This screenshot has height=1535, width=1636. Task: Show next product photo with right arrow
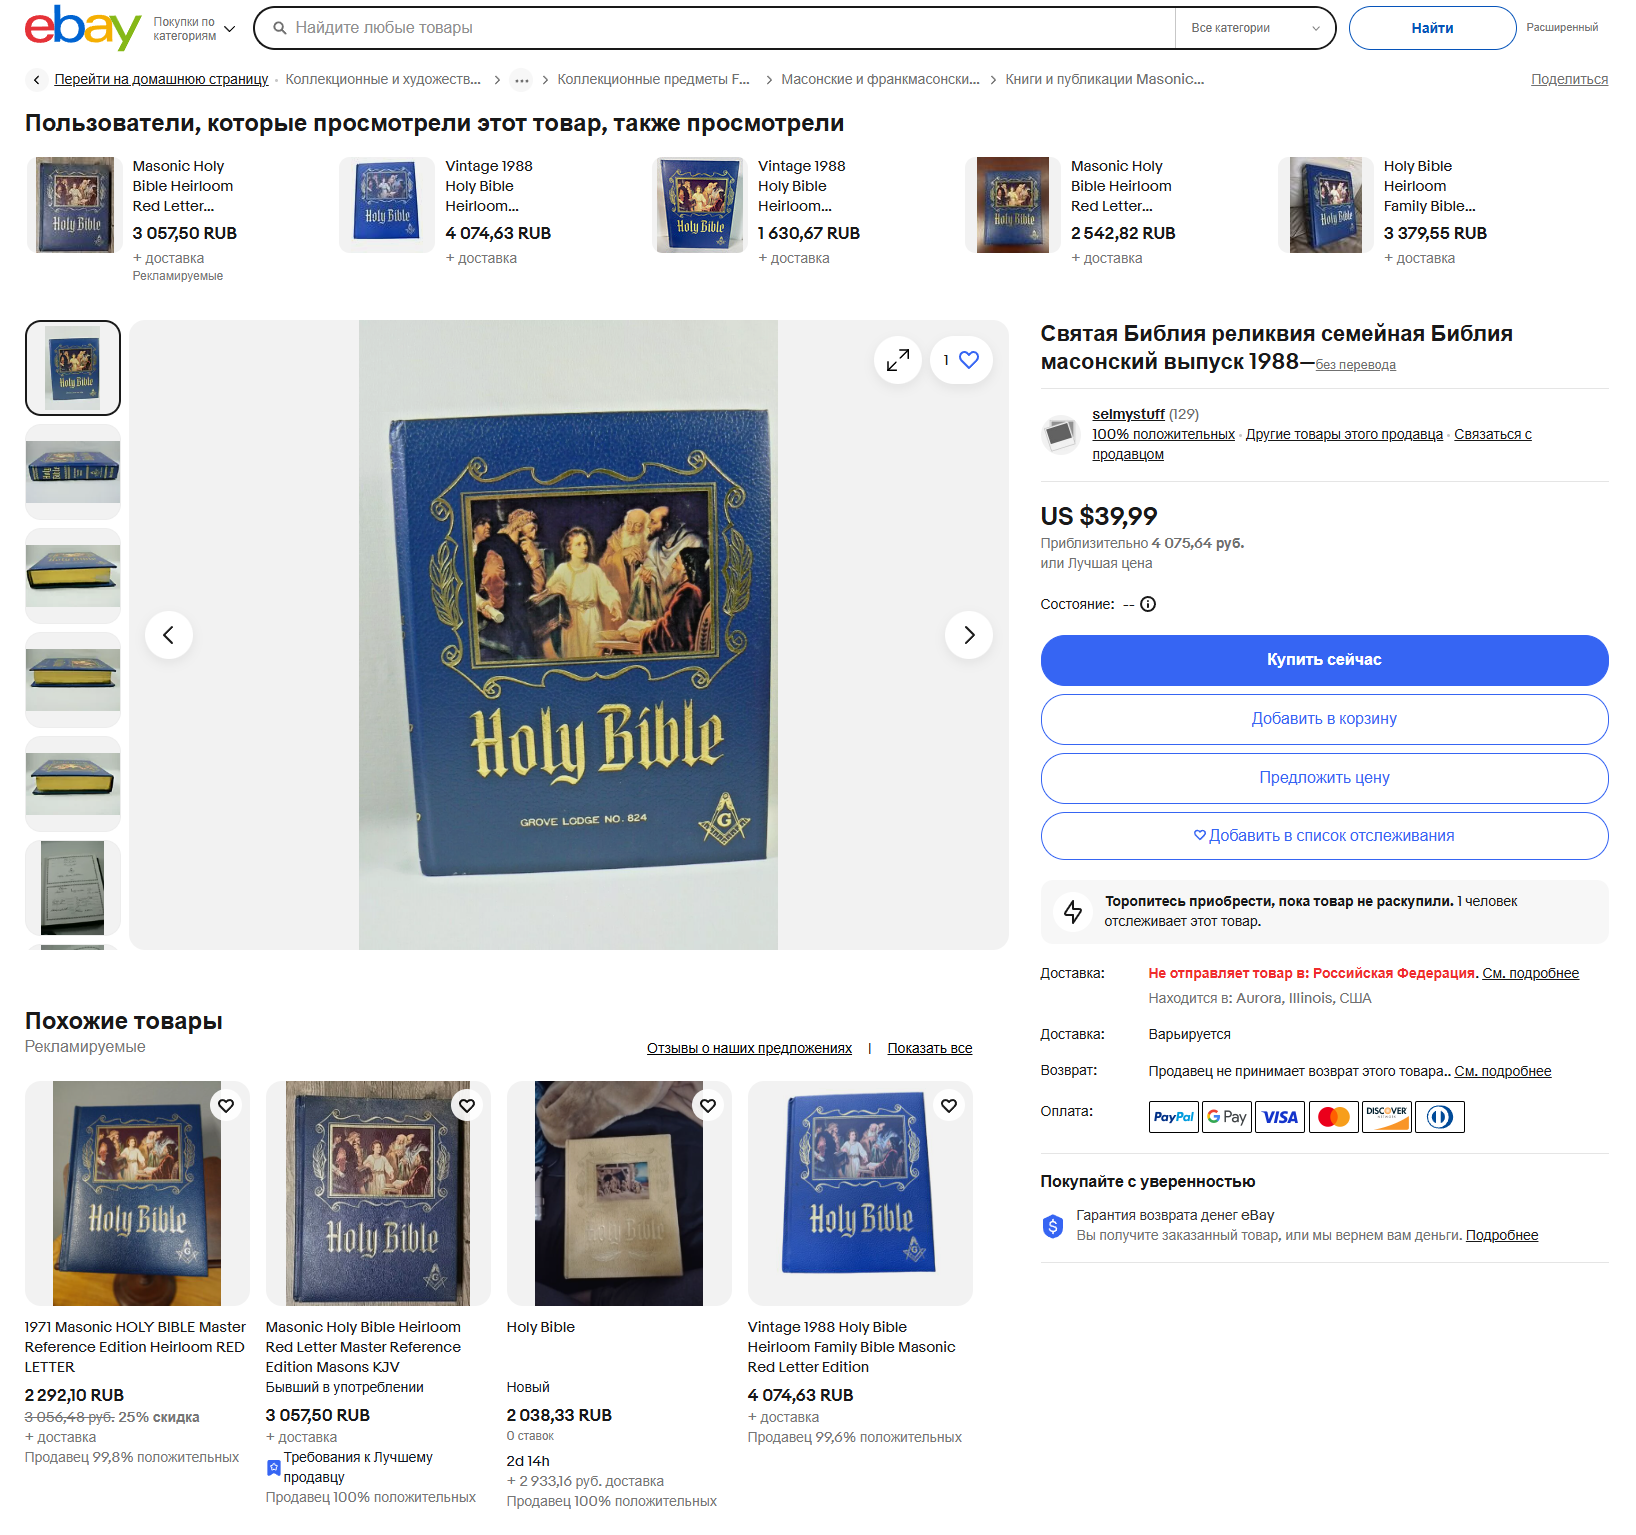[969, 635]
